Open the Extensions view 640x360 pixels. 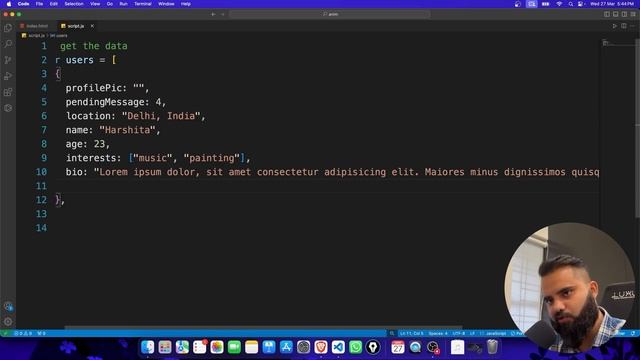[x=8, y=92]
